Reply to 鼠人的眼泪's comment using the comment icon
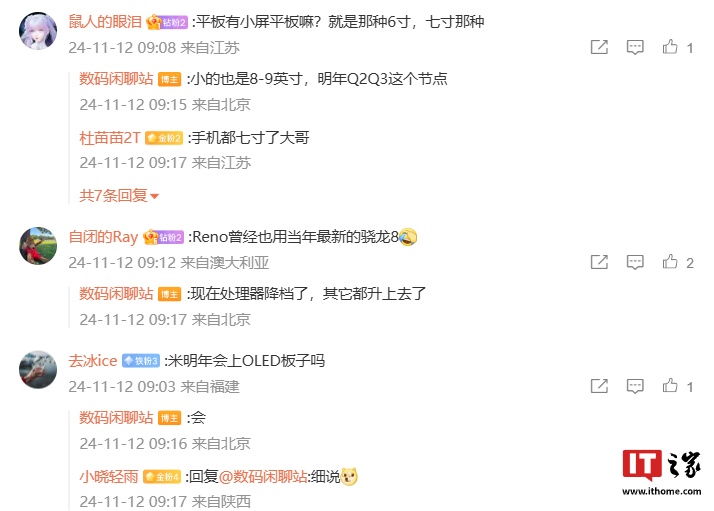714x511 pixels. coord(635,47)
